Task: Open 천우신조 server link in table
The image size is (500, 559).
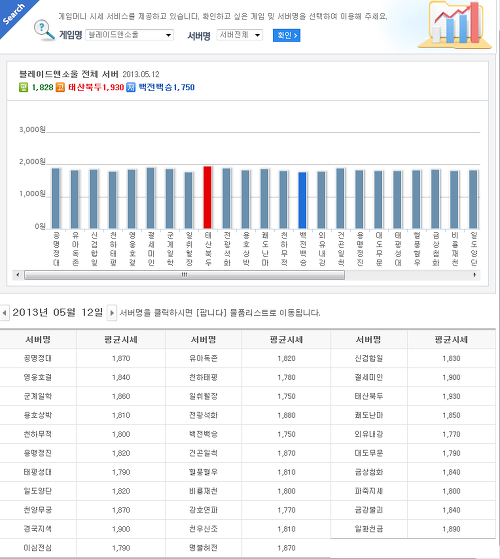Action: tap(203, 529)
